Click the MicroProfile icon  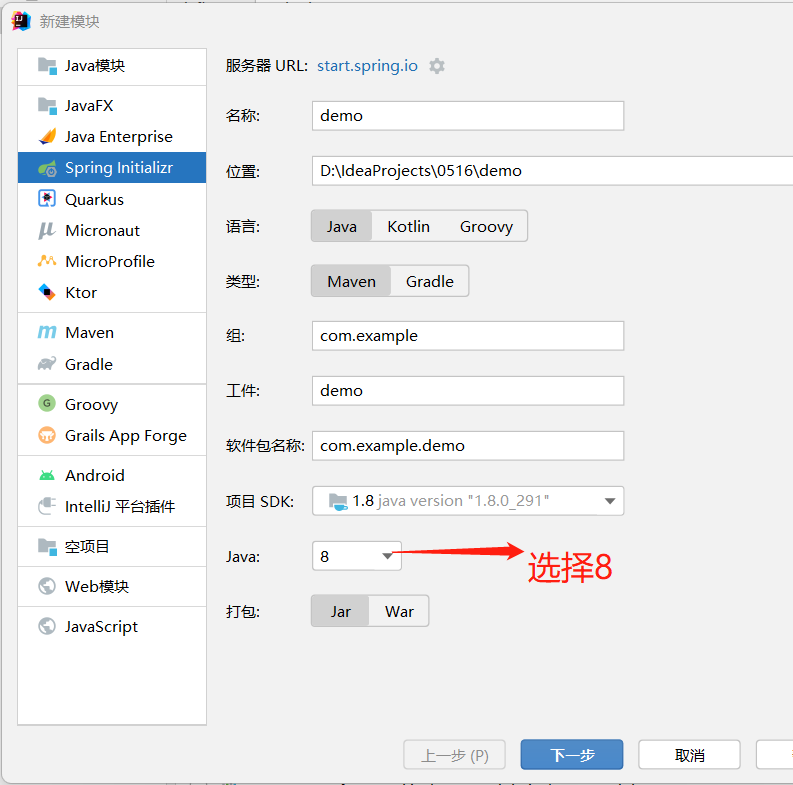pyautogui.click(x=47, y=261)
